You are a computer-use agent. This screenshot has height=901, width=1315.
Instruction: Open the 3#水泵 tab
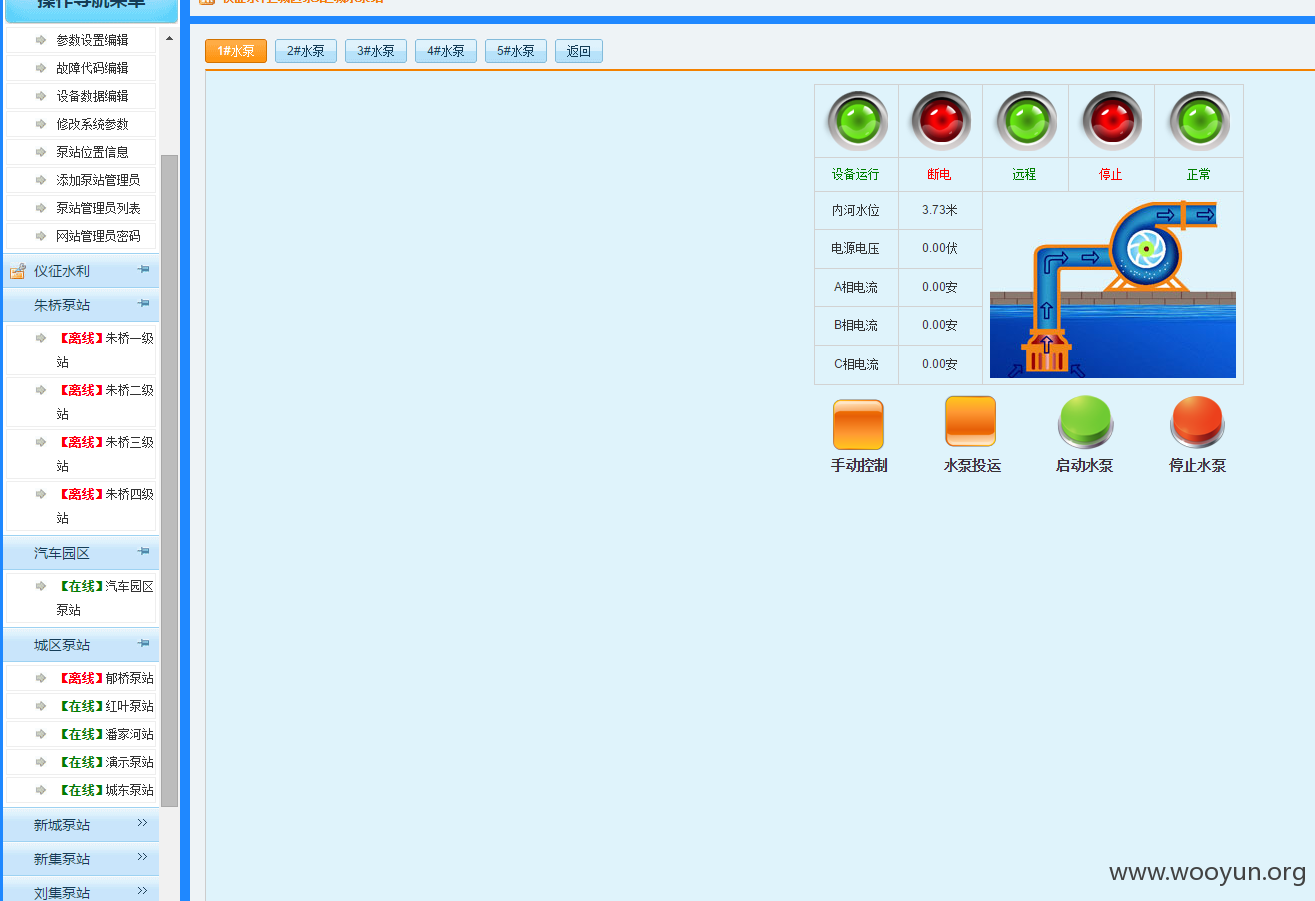376,51
